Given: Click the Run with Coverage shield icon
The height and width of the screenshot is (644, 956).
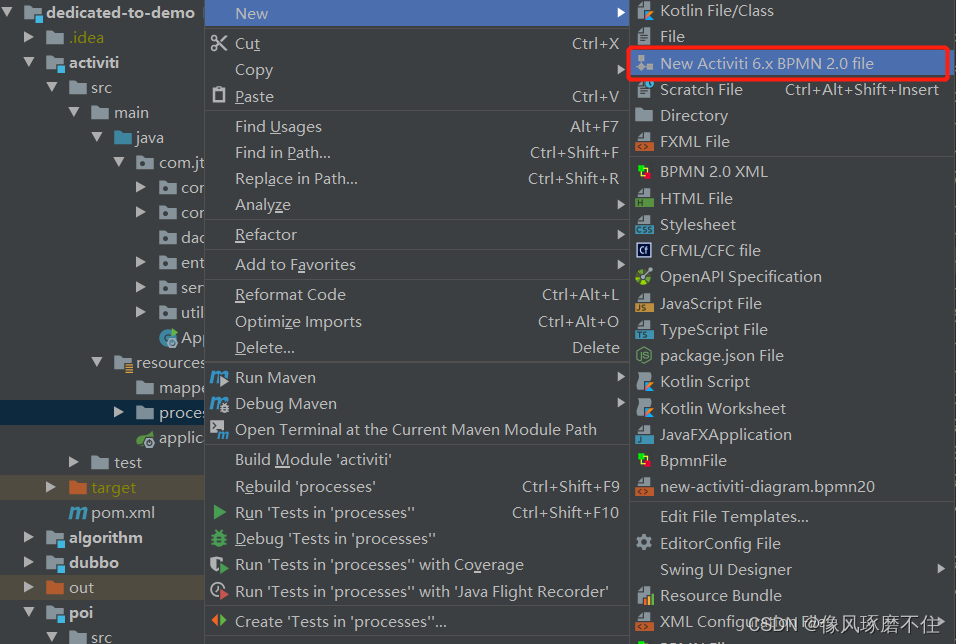Looking at the screenshot, I should tap(219, 565).
